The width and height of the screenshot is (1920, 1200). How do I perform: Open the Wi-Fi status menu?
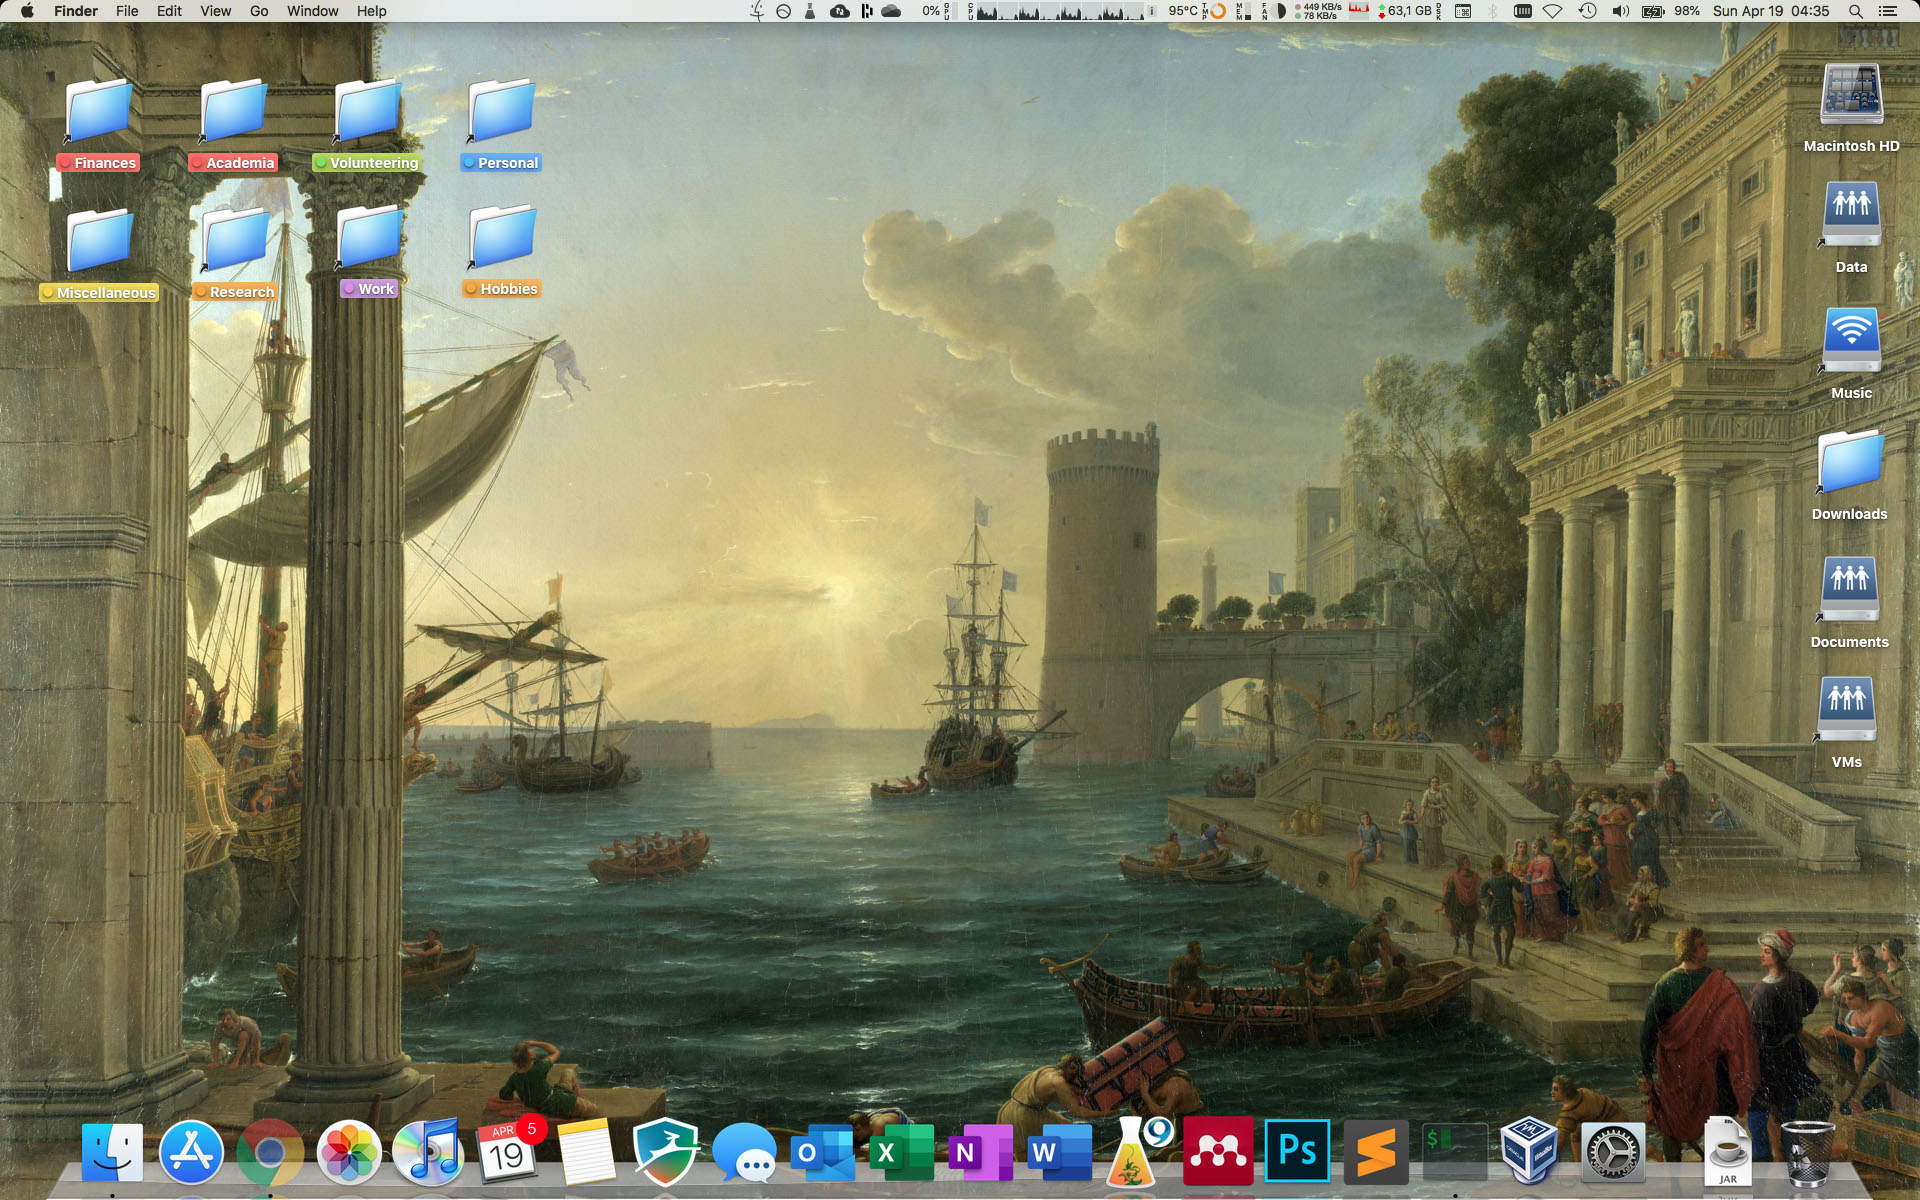[1552, 11]
